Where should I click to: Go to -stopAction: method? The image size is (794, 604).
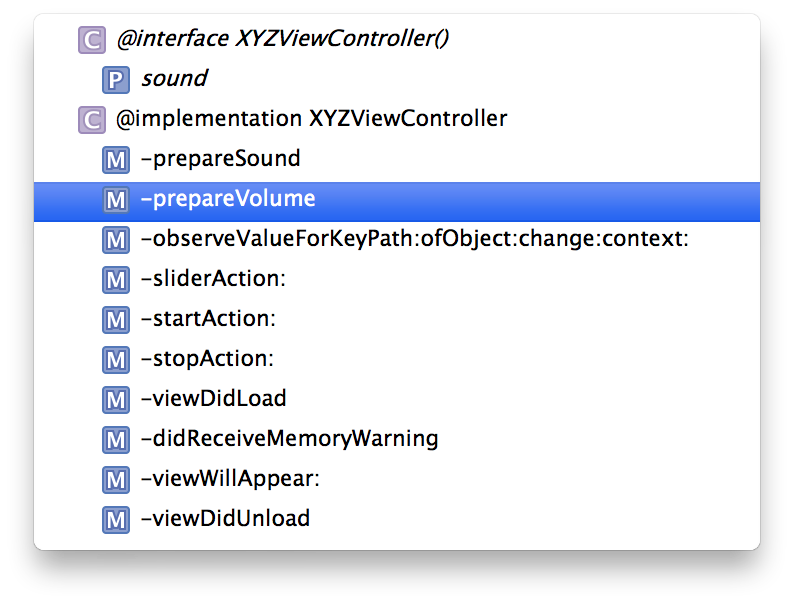[x=207, y=359]
